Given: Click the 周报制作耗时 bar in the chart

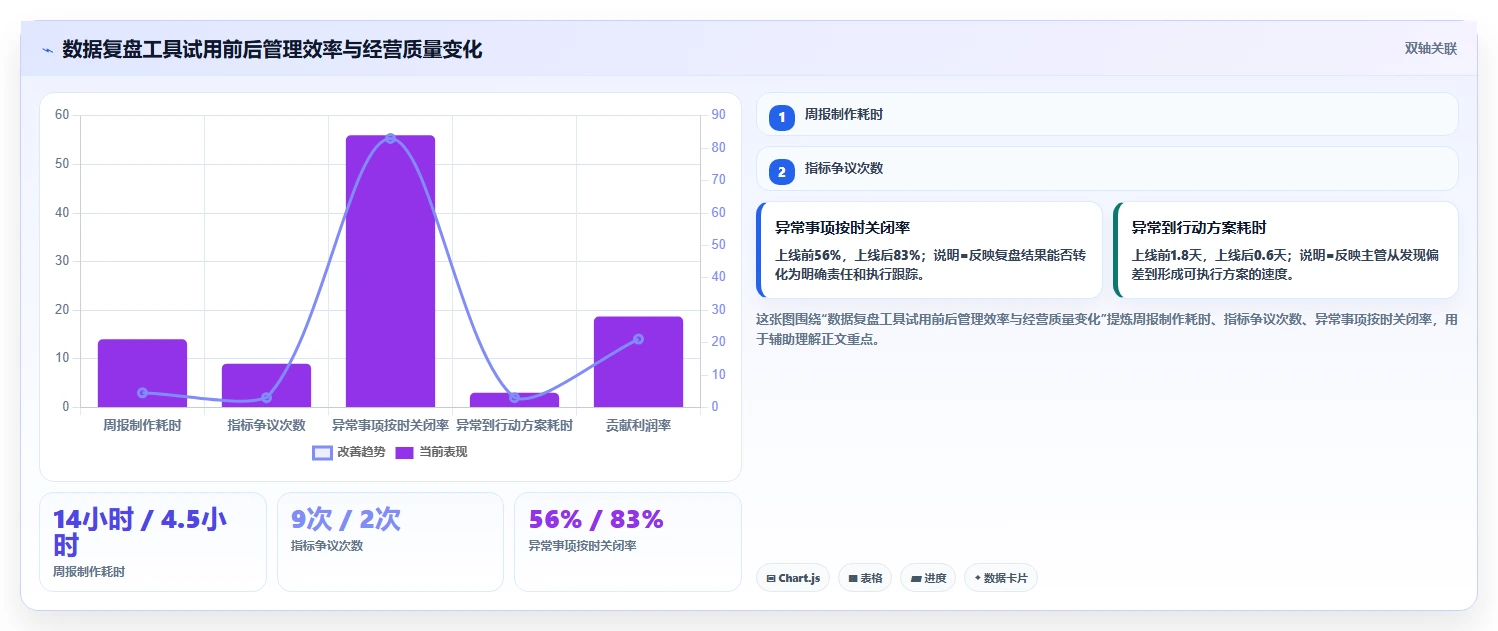Looking at the screenshot, I should [x=142, y=373].
